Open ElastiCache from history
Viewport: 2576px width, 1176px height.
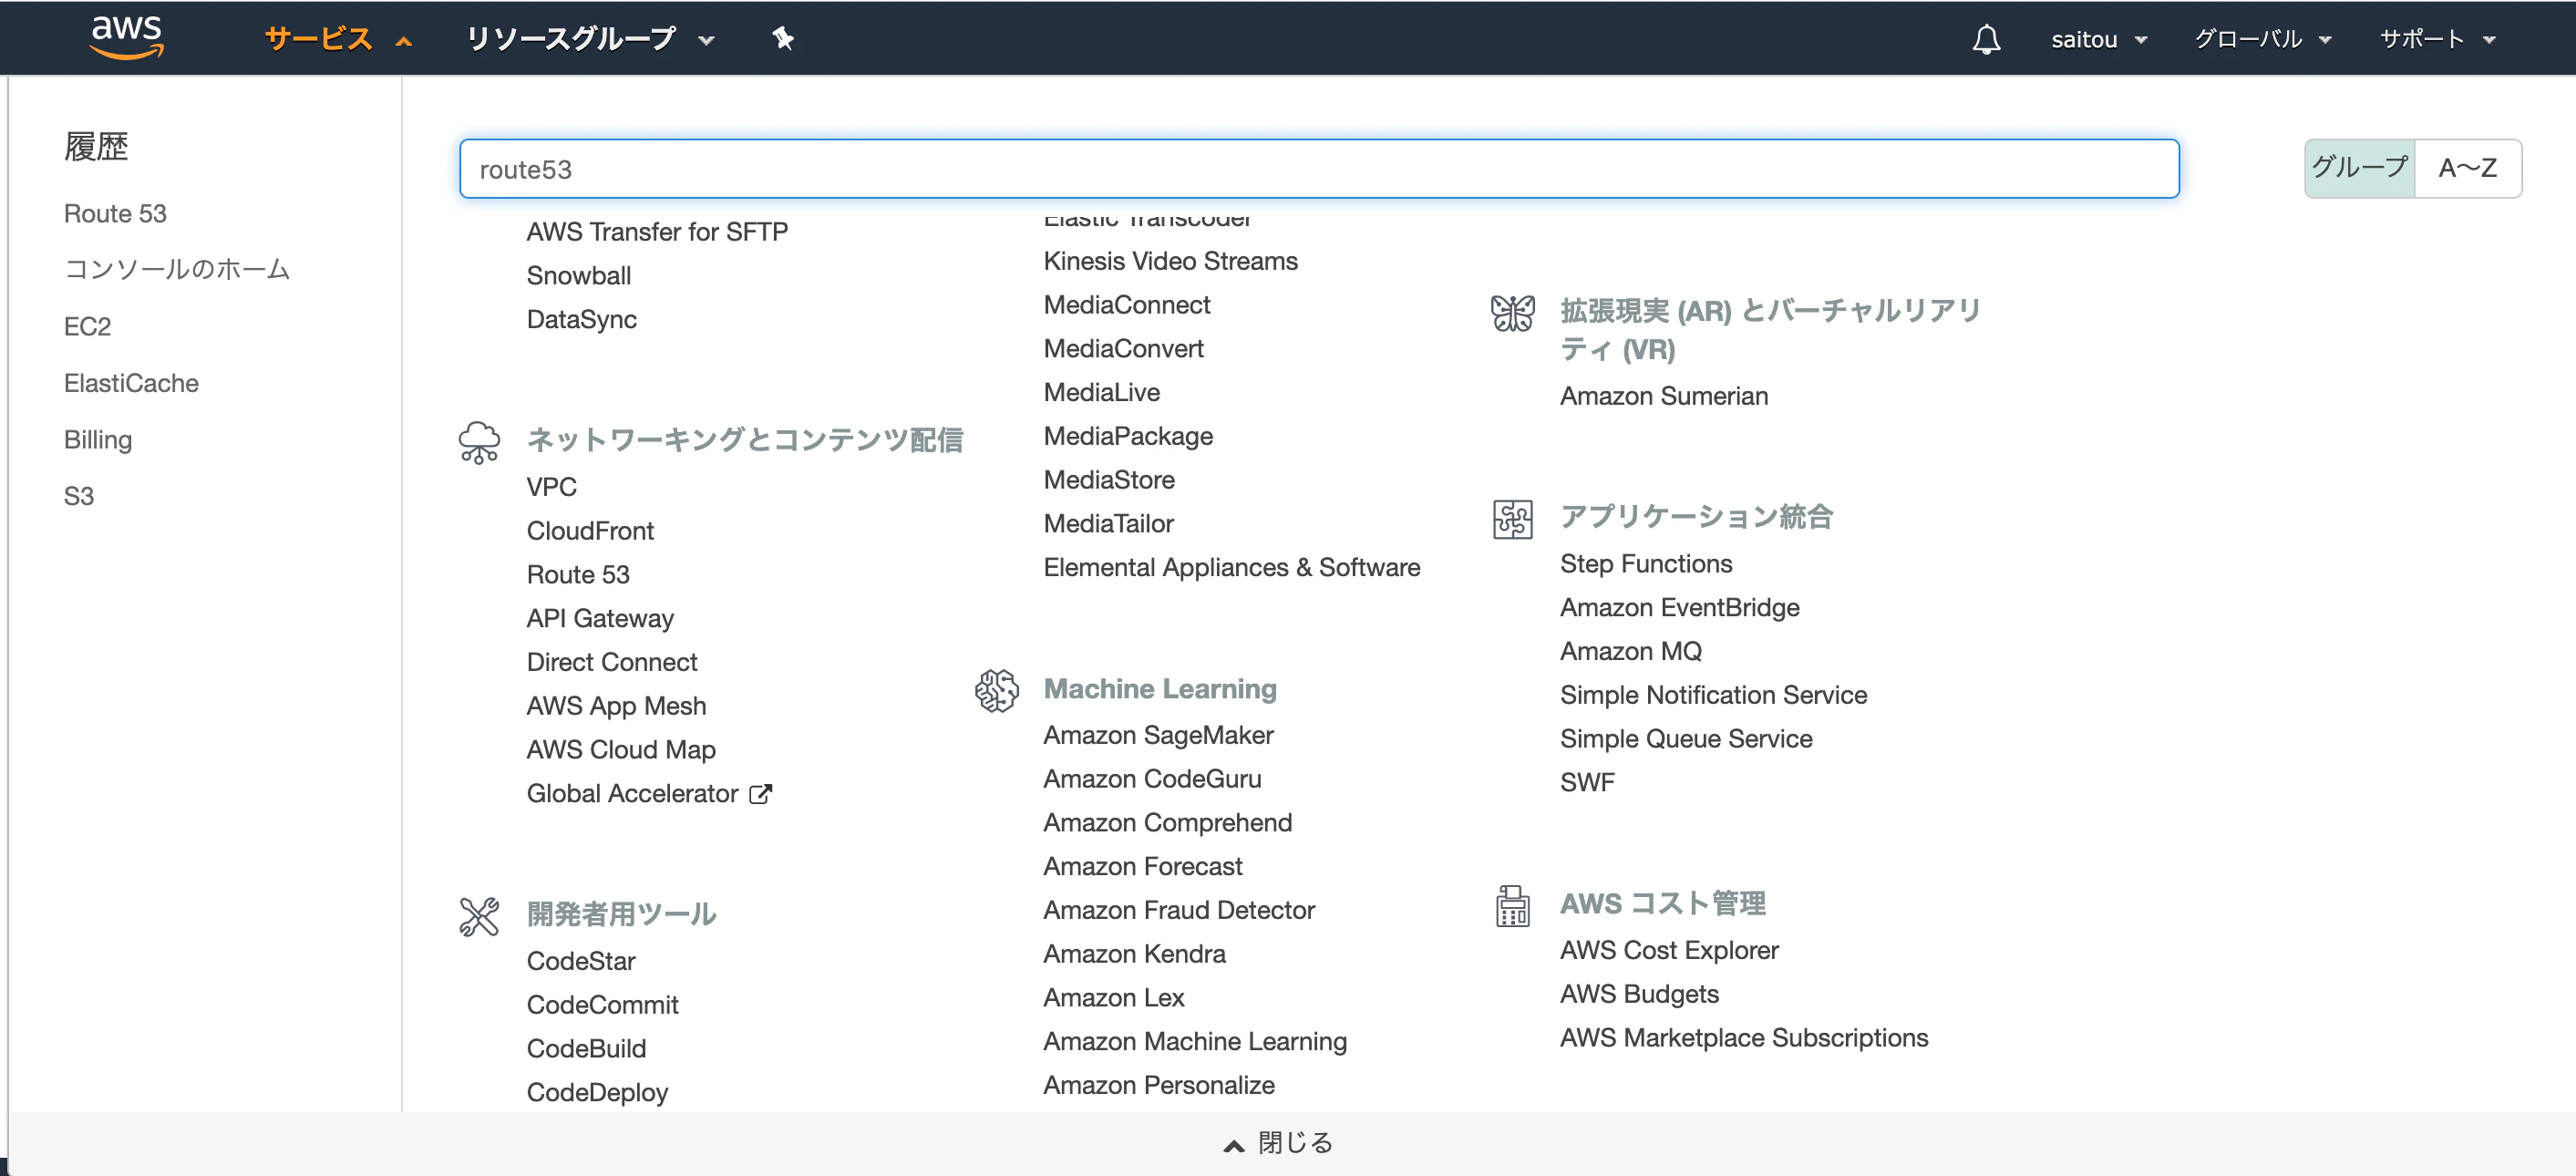click(x=131, y=383)
